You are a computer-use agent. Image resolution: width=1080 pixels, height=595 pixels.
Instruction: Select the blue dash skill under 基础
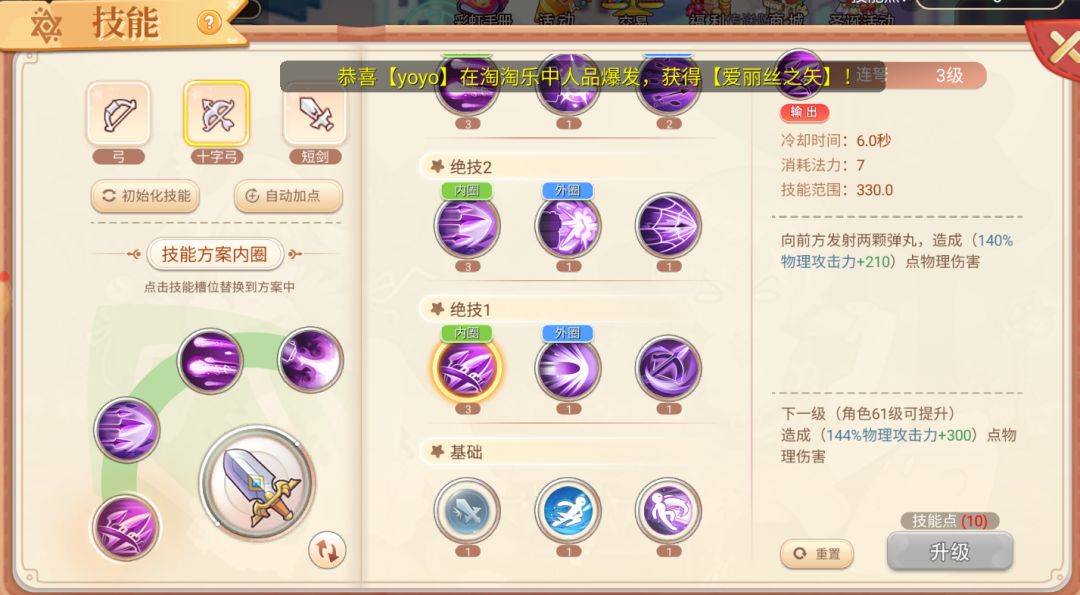pyautogui.click(x=568, y=511)
